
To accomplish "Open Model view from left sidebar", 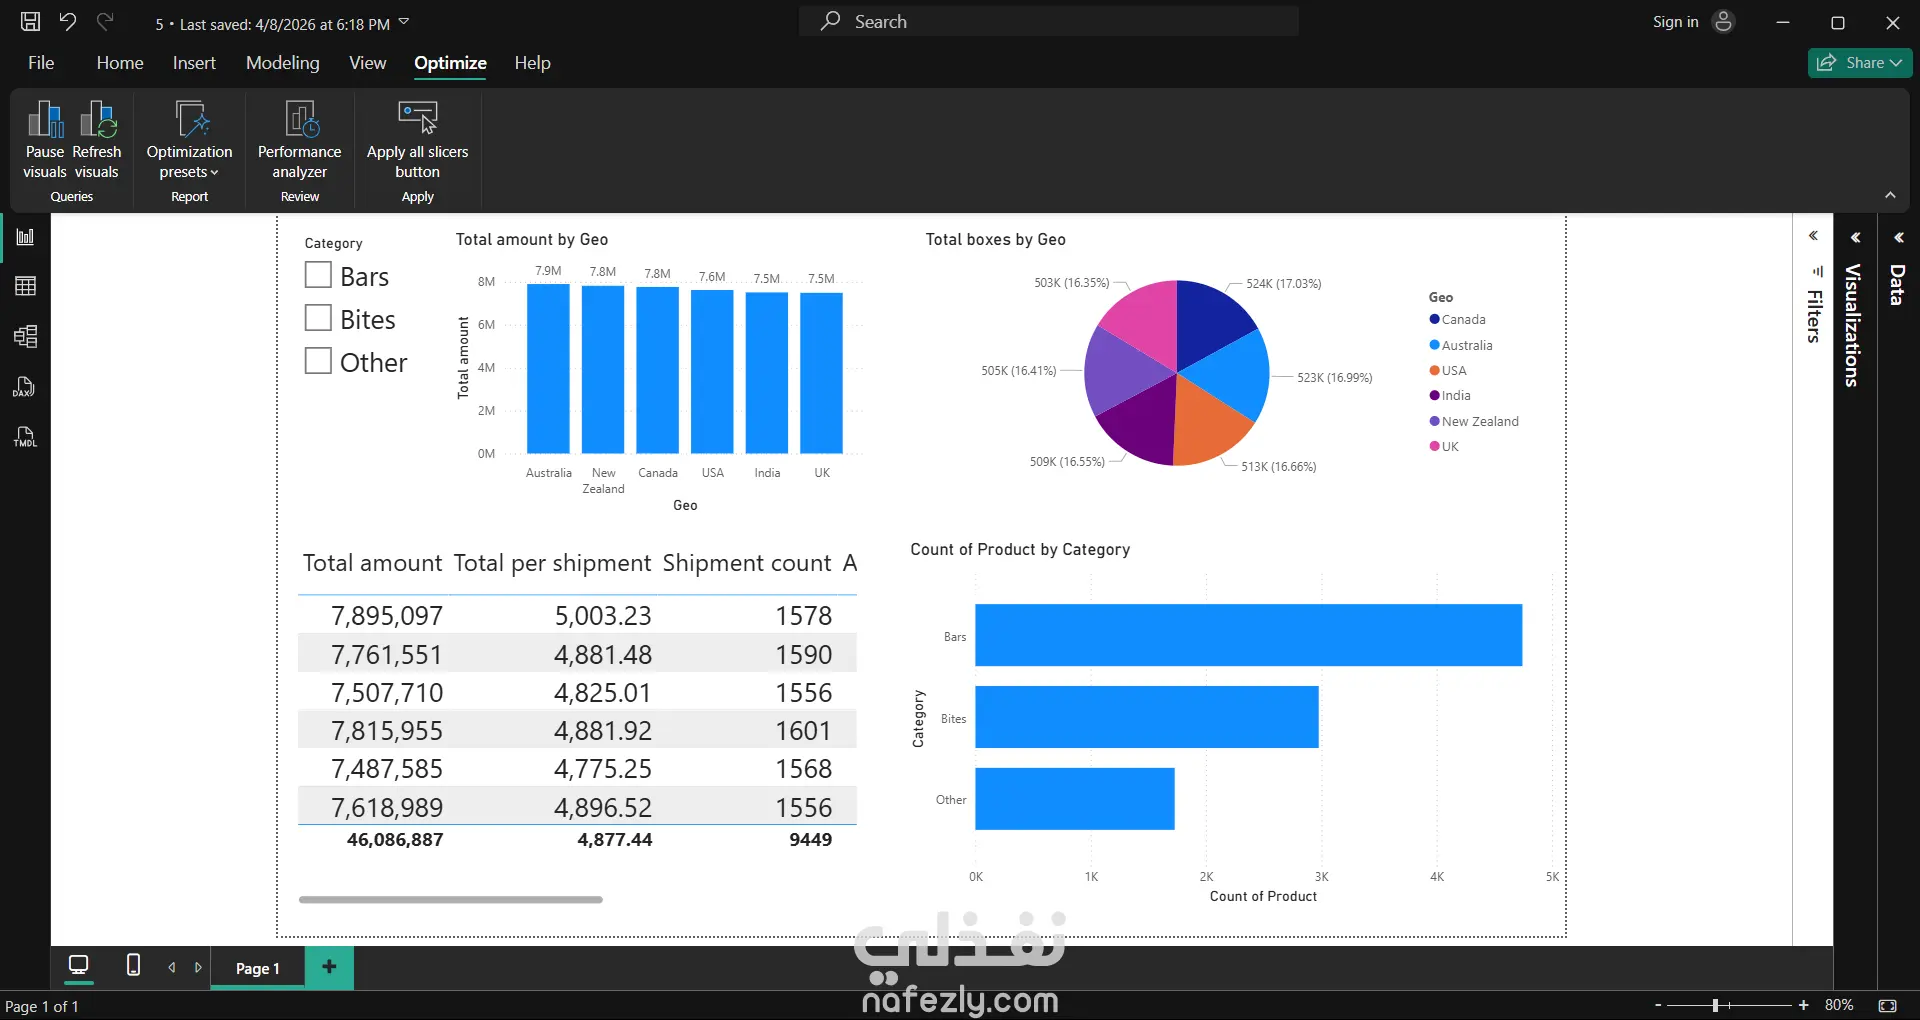I will pyautogui.click(x=25, y=336).
